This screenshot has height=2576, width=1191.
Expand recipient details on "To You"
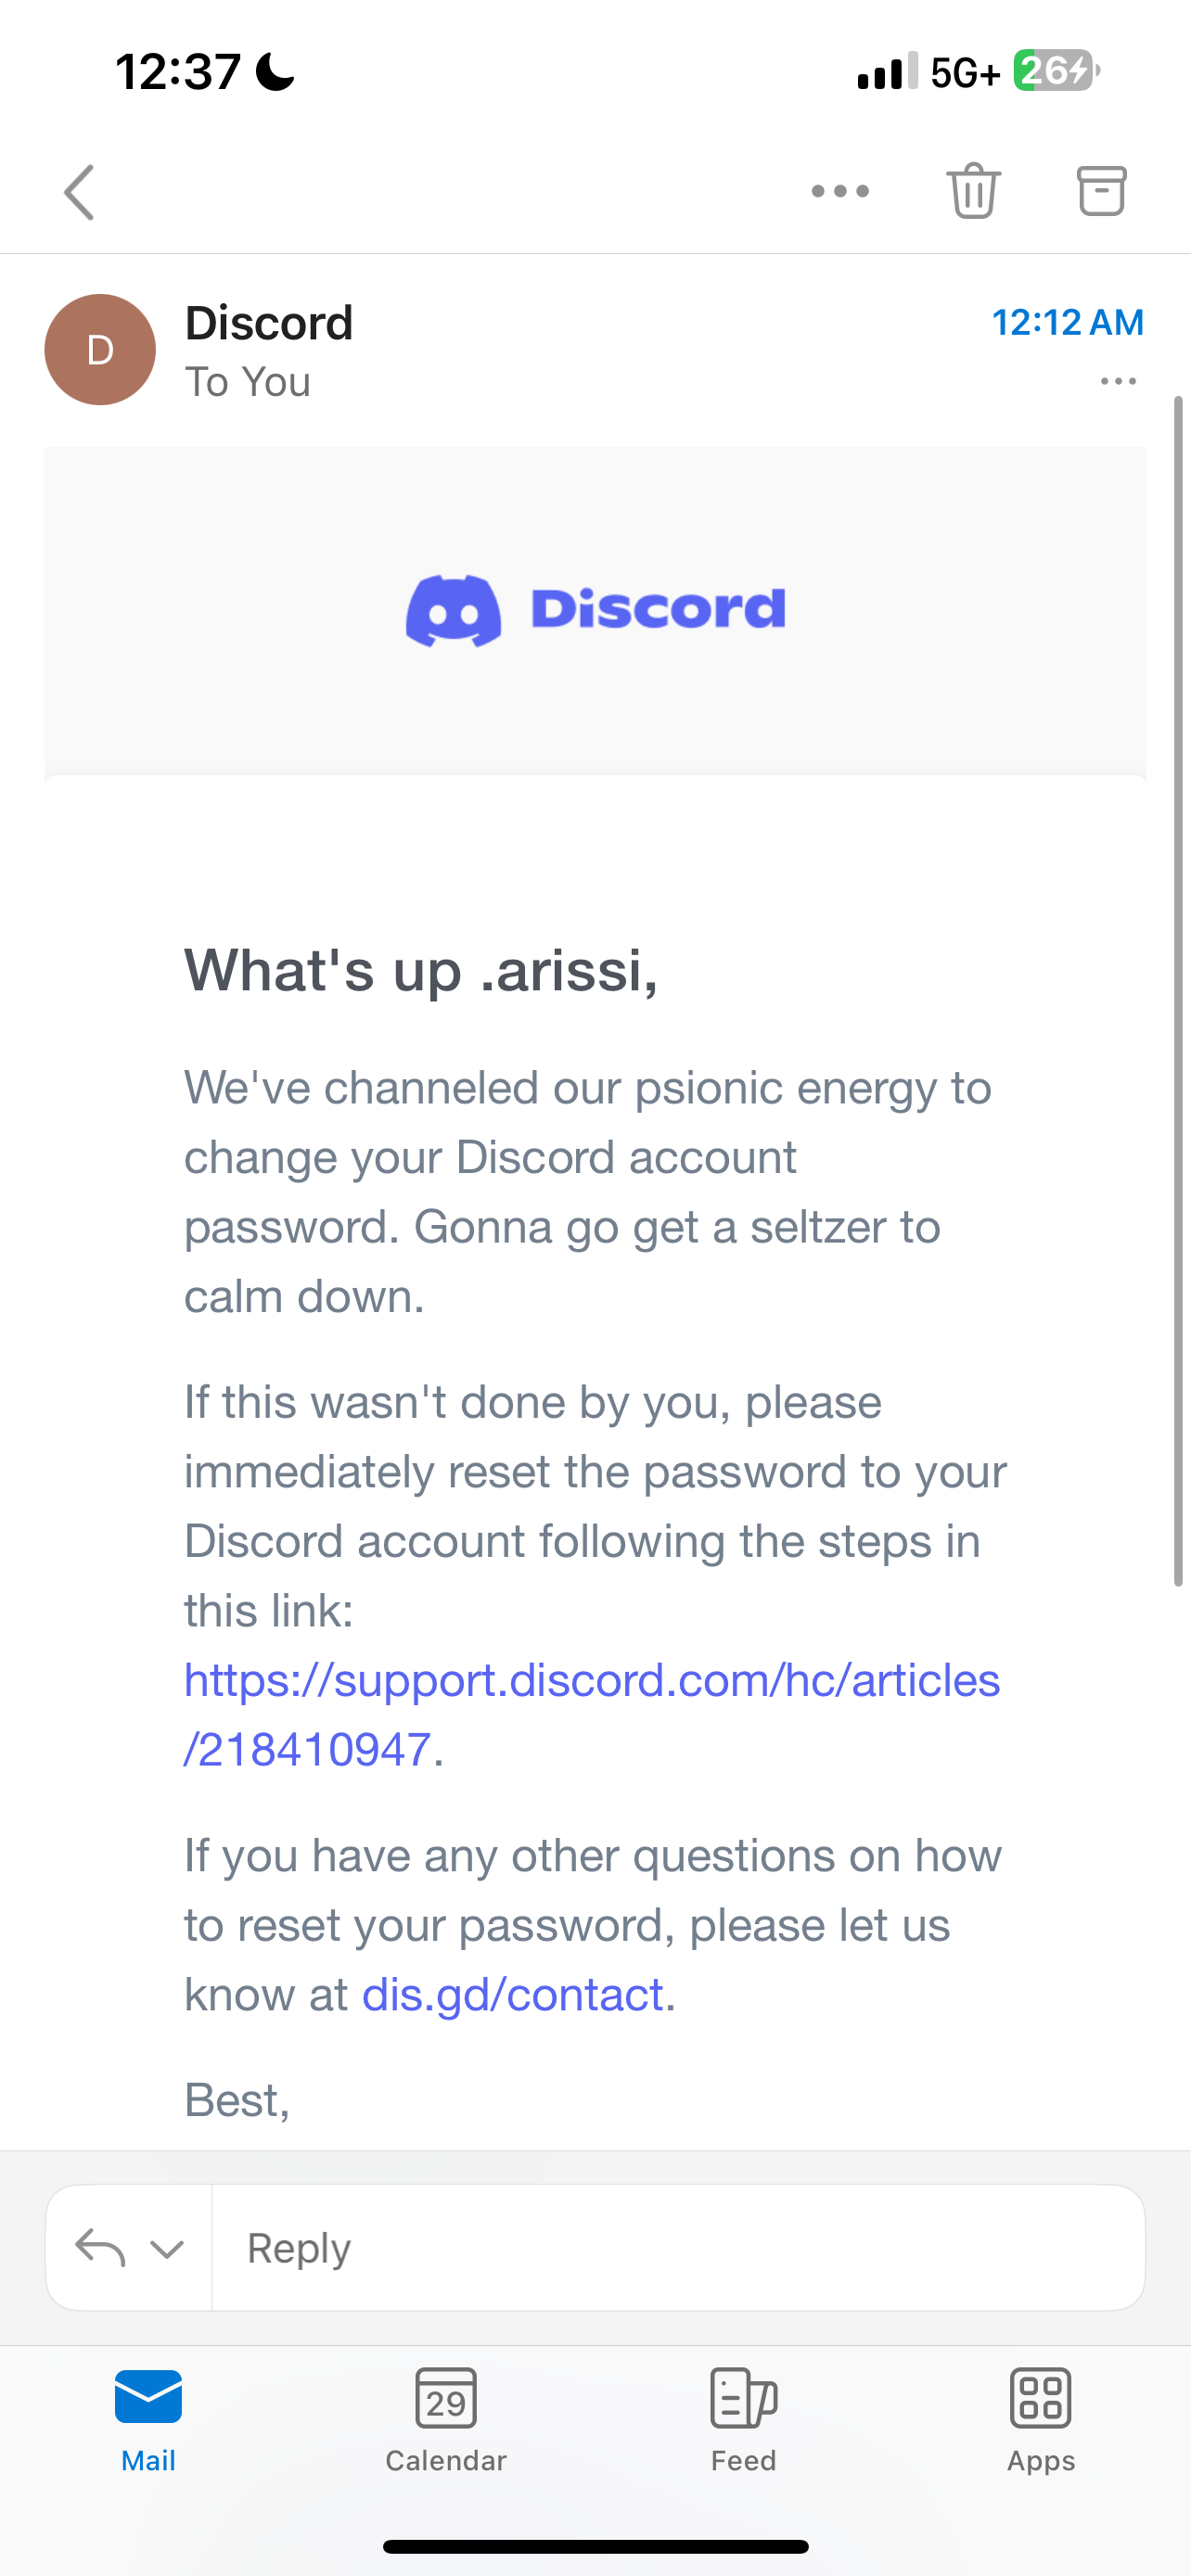pos(248,382)
